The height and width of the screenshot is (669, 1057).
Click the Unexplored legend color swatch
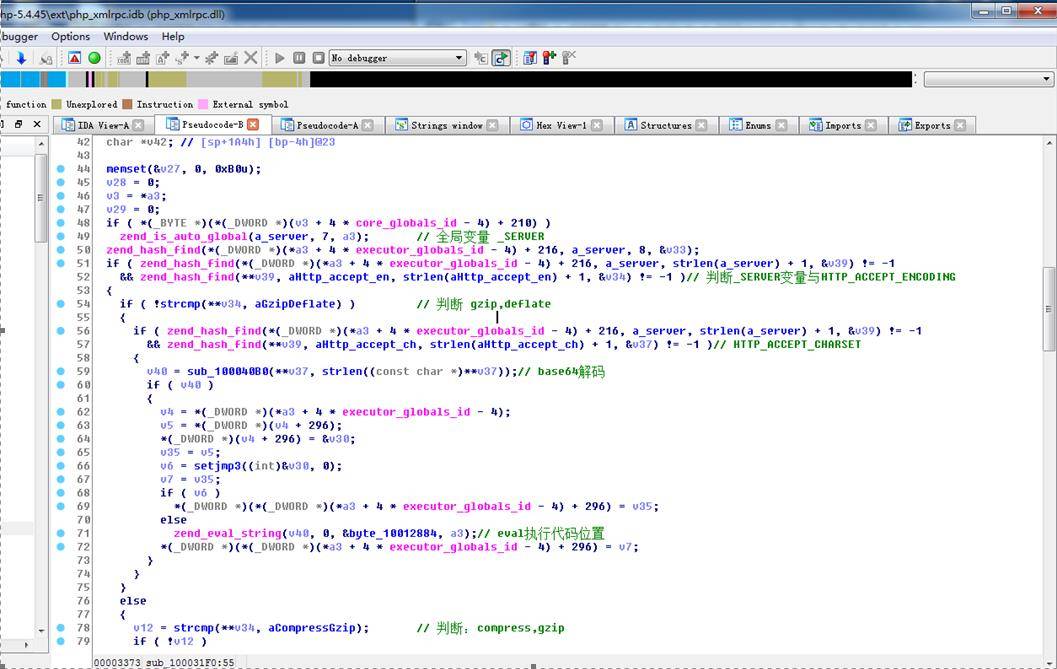57,105
